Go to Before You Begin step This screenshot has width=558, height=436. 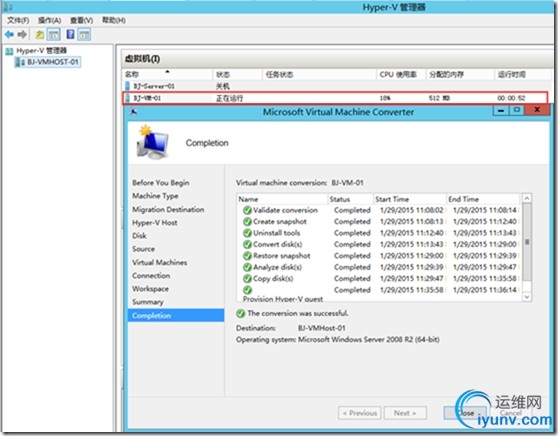coord(160,183)
